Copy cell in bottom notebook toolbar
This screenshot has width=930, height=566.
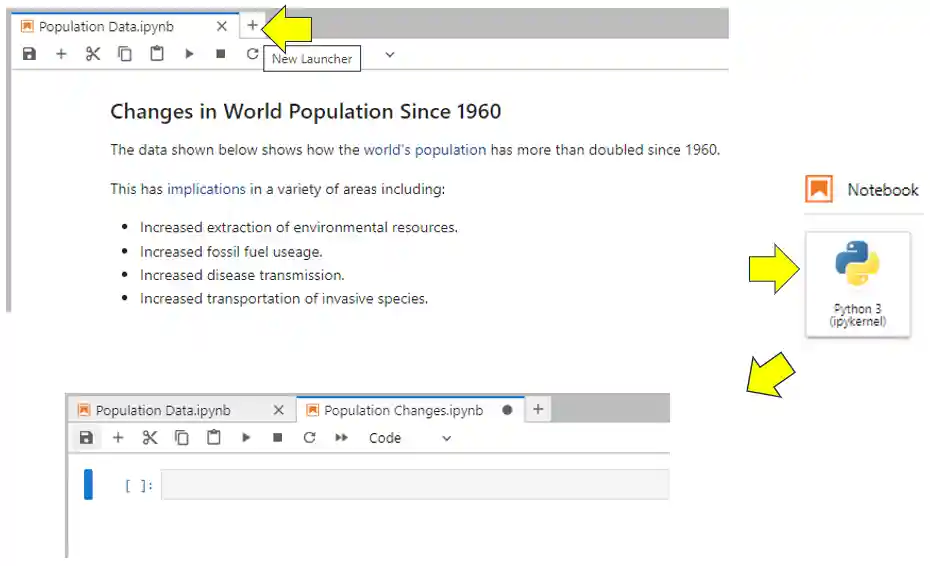181,438
